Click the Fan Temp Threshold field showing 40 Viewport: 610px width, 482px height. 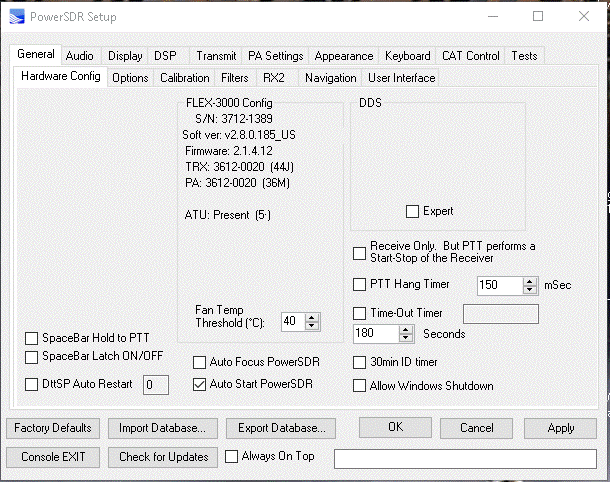click(x=294, y=322)
